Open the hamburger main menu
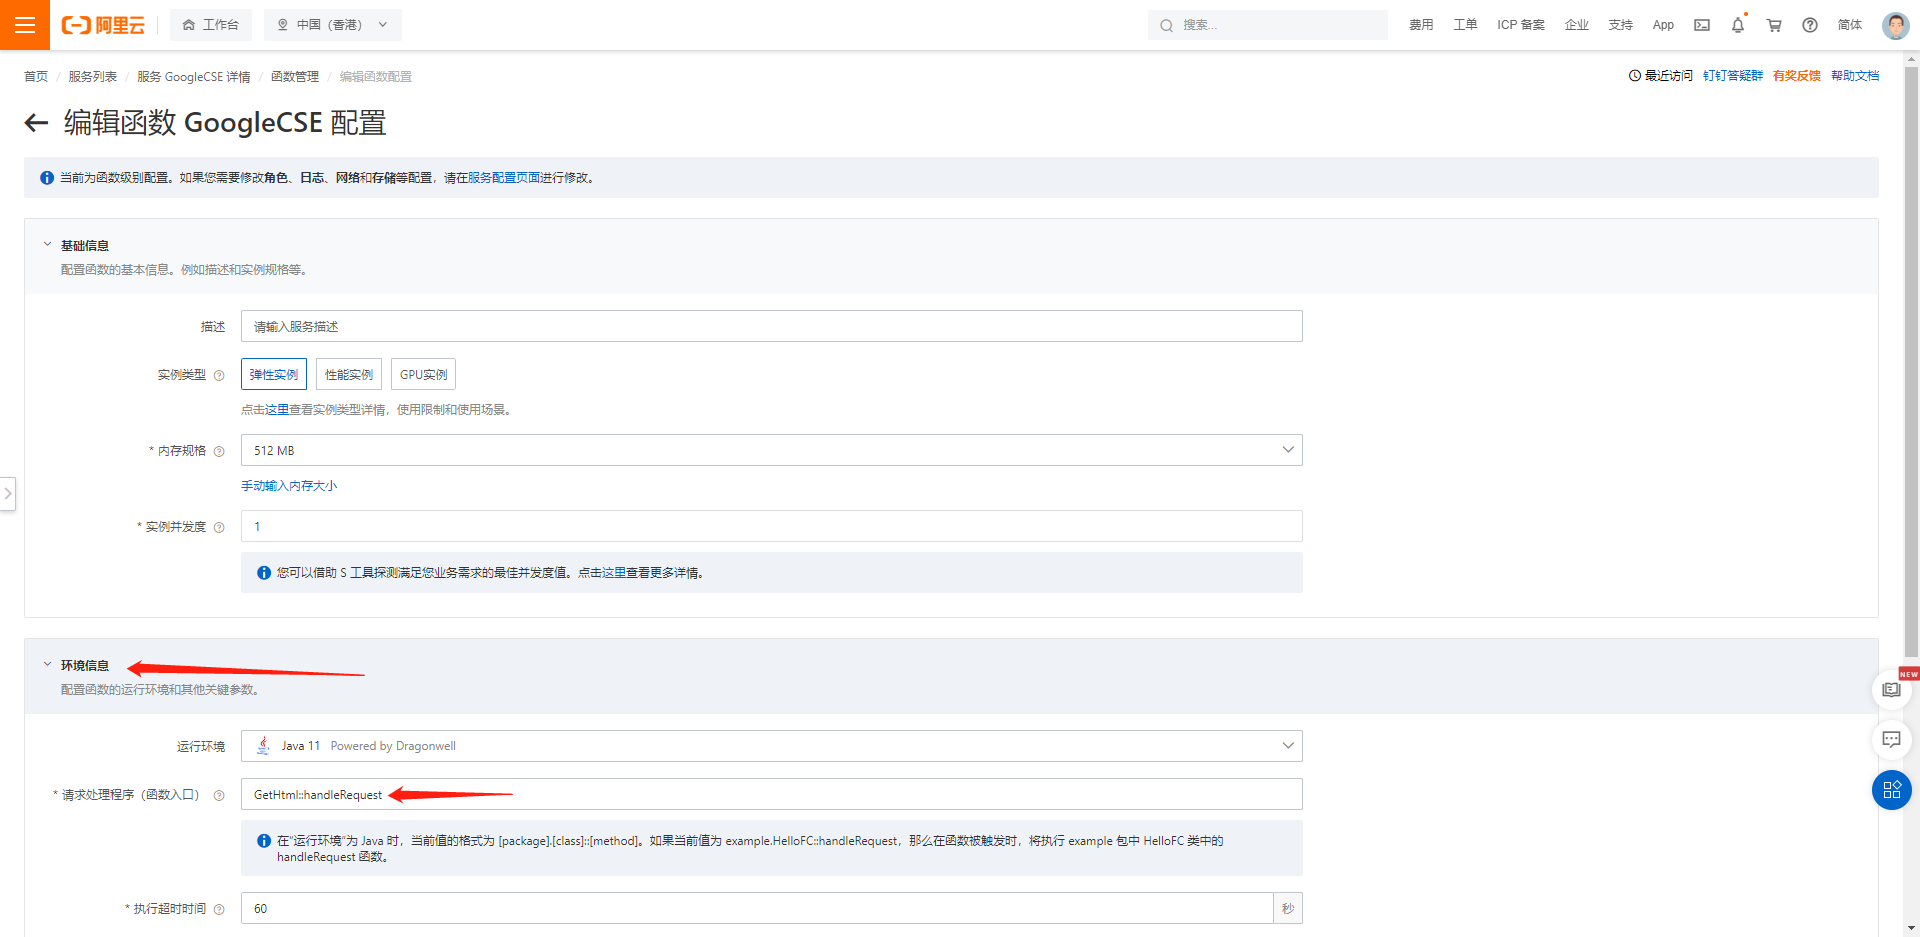Image resolution: width=1920 pixels, height=937 pixels. (25, 25)
